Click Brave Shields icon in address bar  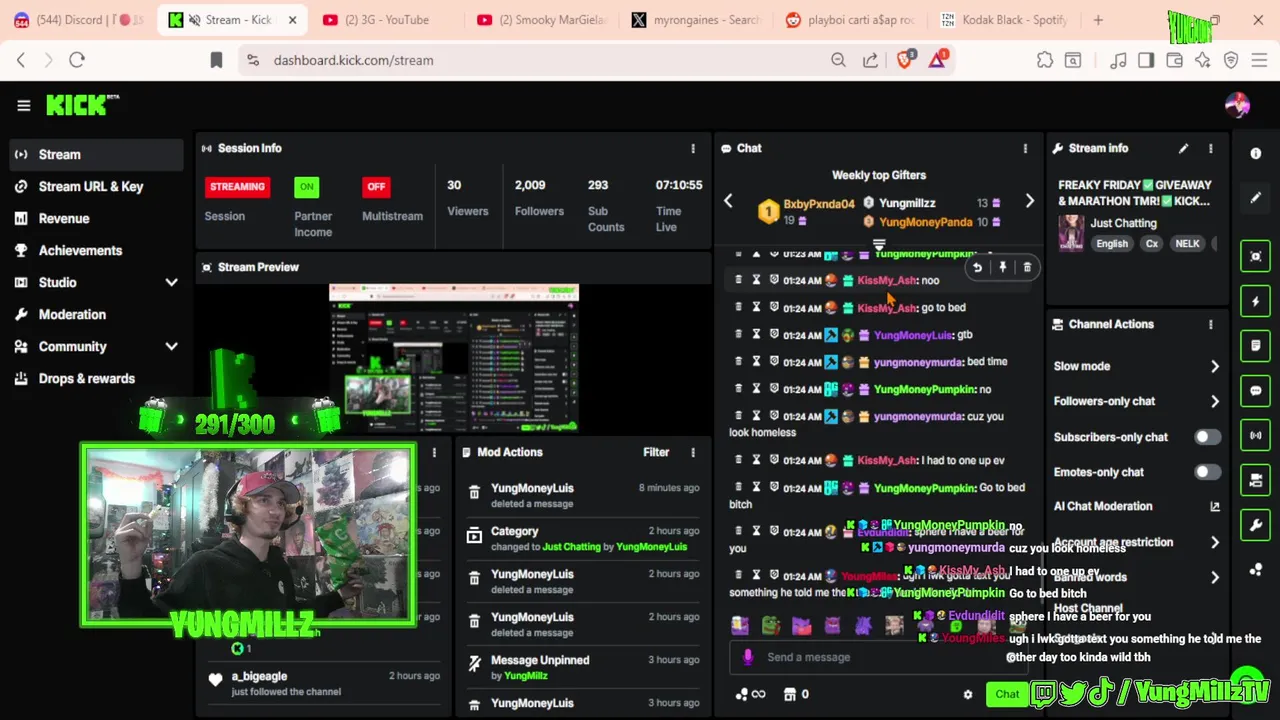tap(905, 59)
